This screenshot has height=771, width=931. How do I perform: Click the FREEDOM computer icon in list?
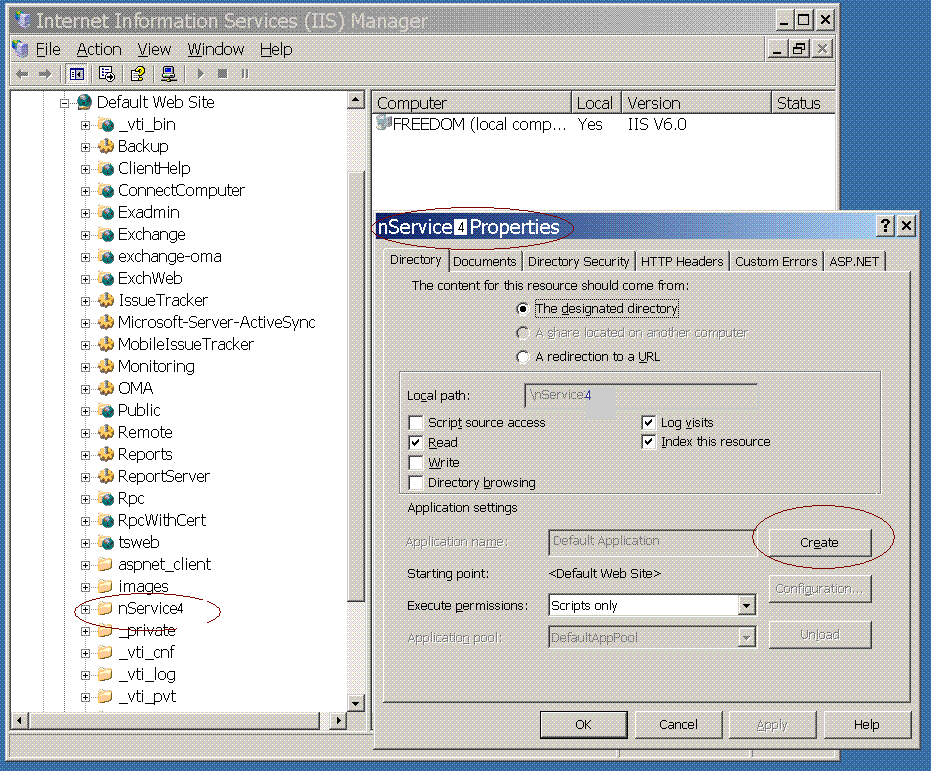384,123
